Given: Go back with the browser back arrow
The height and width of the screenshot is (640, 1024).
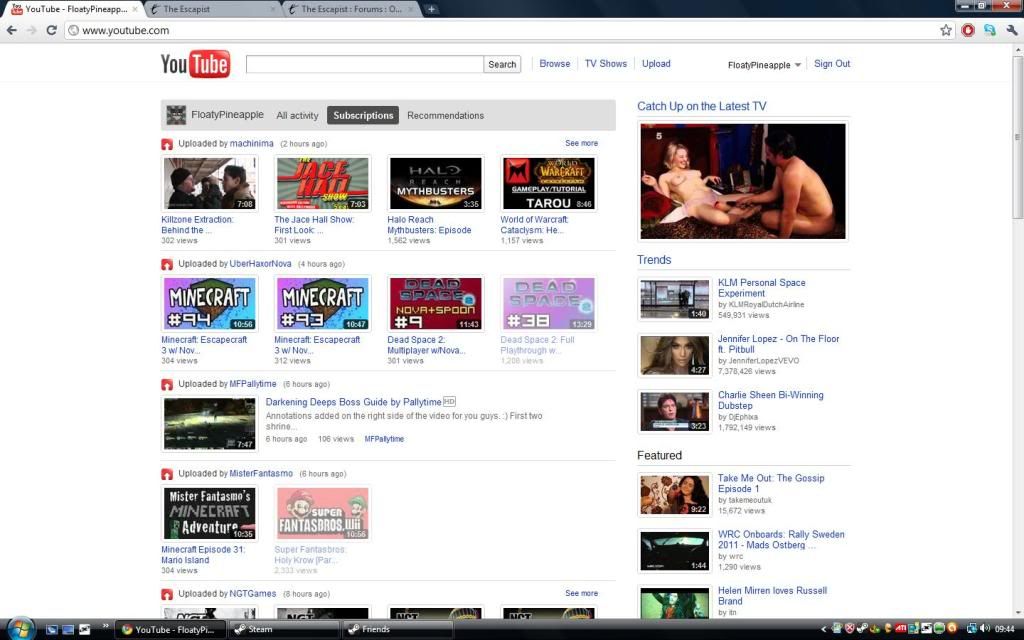Looking at the screenshot, I should pos(11,30).
